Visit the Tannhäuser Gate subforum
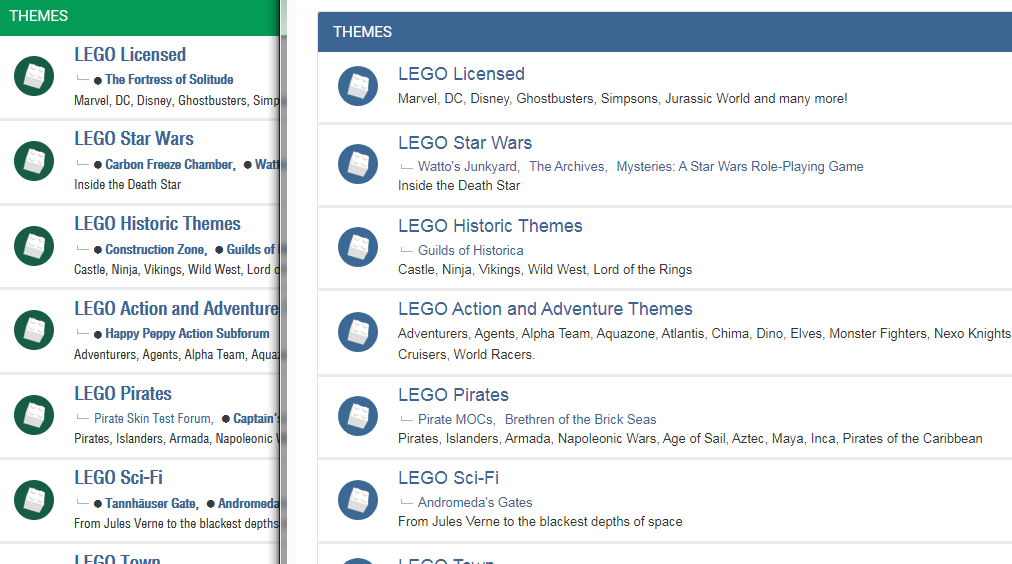The image size is (1012, 564). pyautogui.click(x=150, y=504)
